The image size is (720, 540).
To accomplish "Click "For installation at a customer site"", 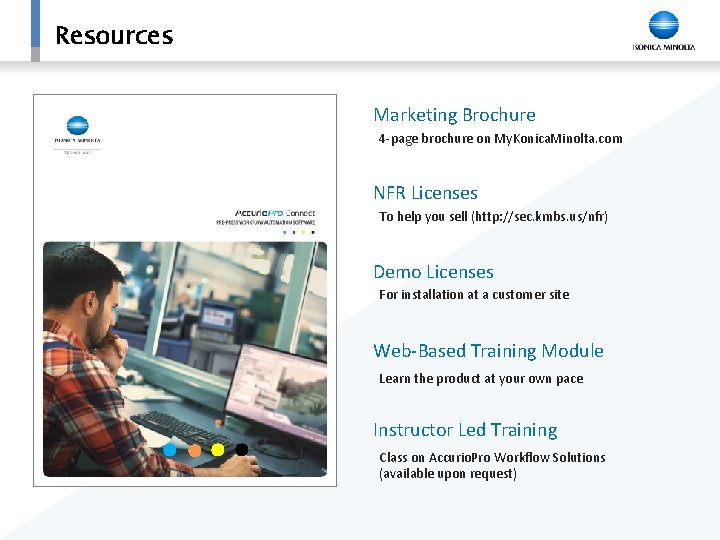I will pyautogui.click(x=474, y=294).
